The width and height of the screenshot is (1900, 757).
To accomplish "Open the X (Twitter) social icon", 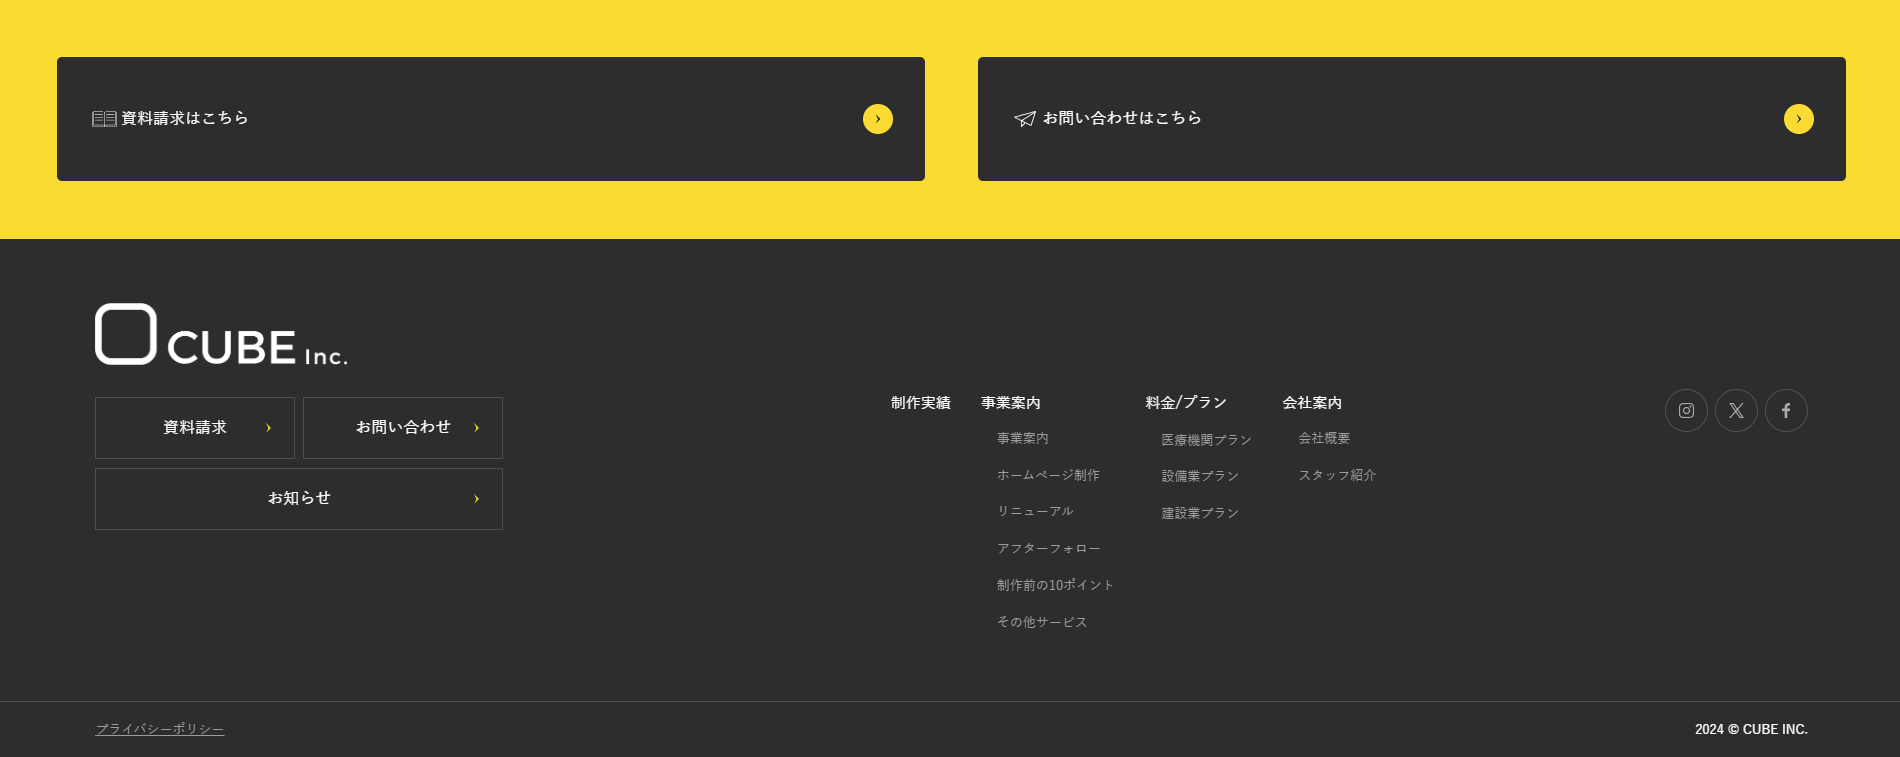I will click(x=1736, y=410).
